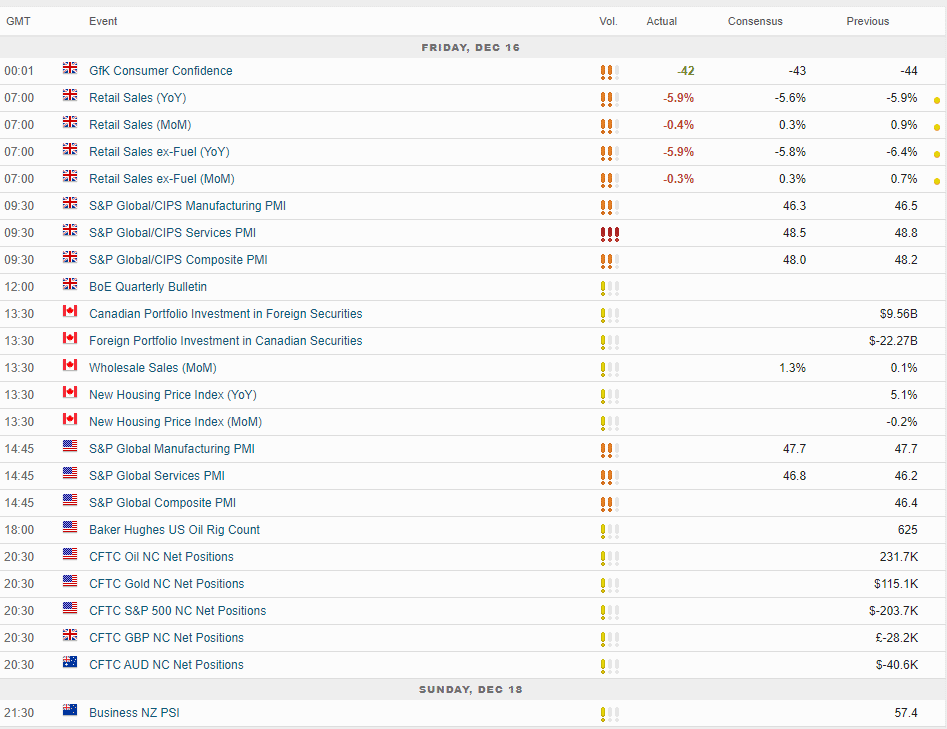
Task: Click the Canada flag beside New Housing Price Index (YoY)
Action: click(x=69, y=393)
